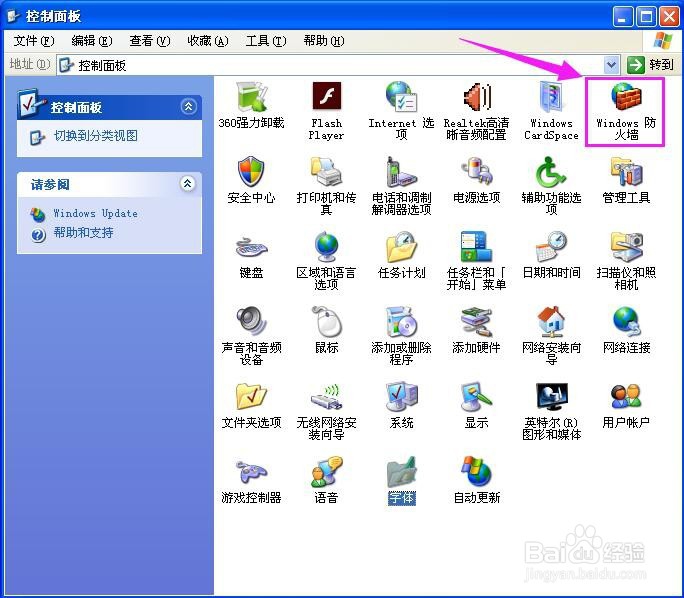
Task: Open the 360强力卸载 icon
Action: (251, 97)
